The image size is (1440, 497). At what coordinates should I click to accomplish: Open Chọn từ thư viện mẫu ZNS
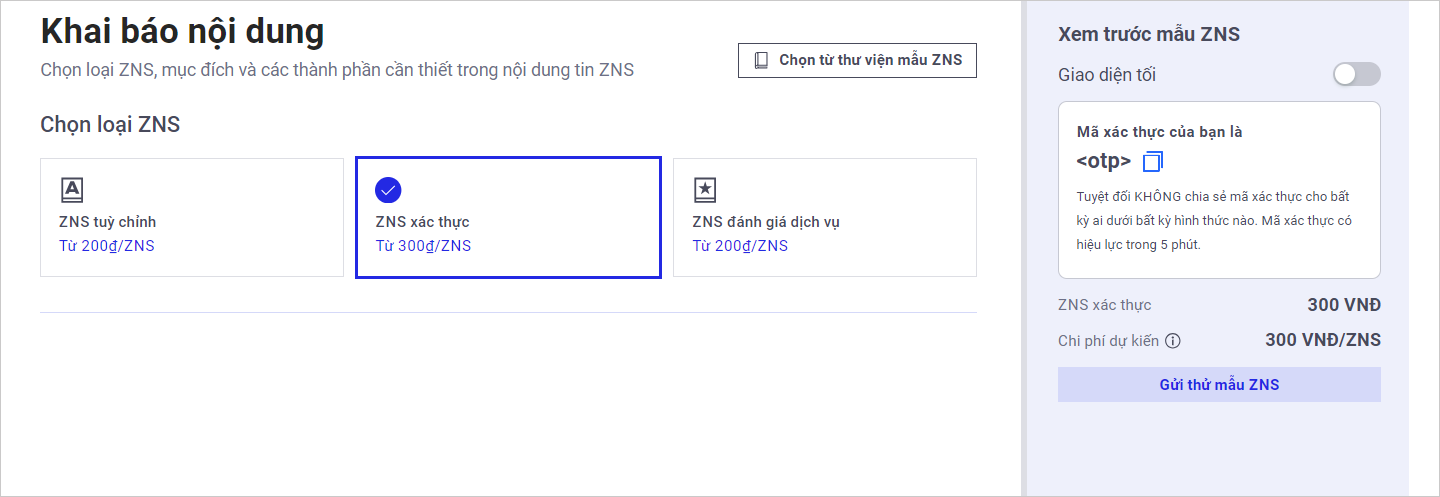click(x=857, y=60)
